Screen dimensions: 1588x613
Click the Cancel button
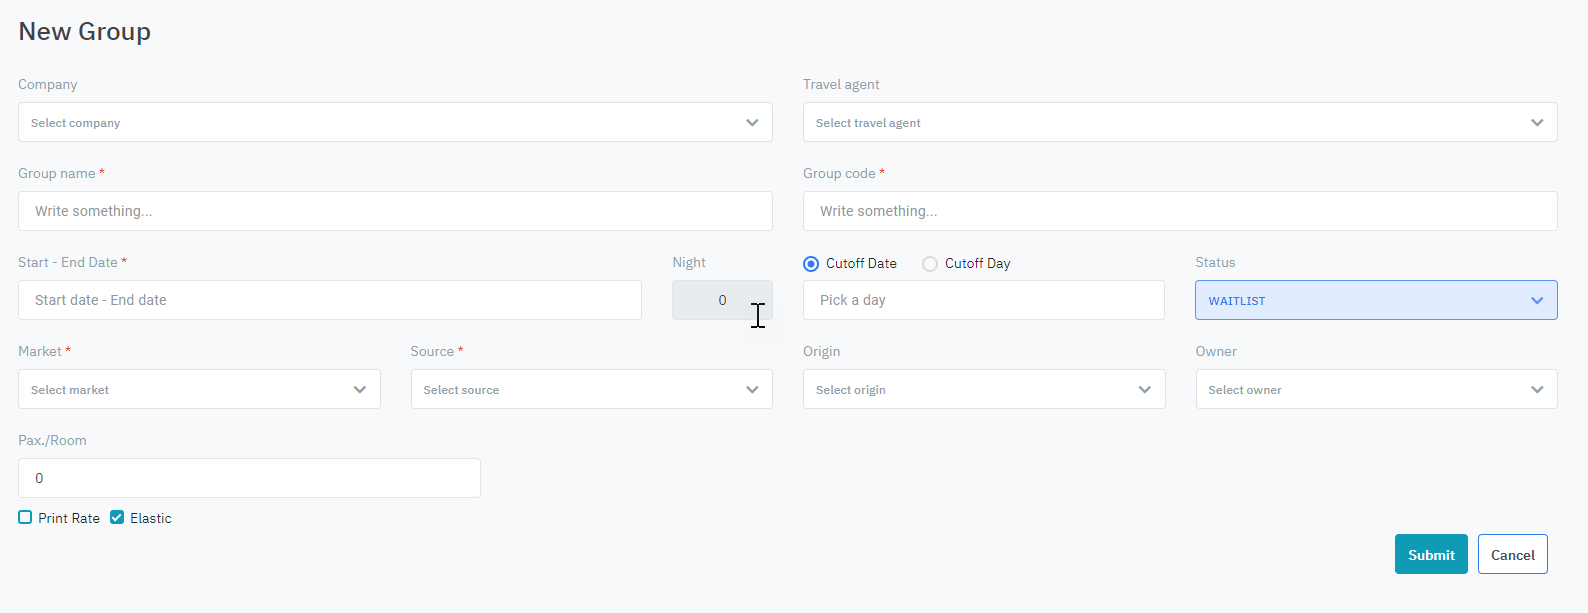(x=1512, y=555)
